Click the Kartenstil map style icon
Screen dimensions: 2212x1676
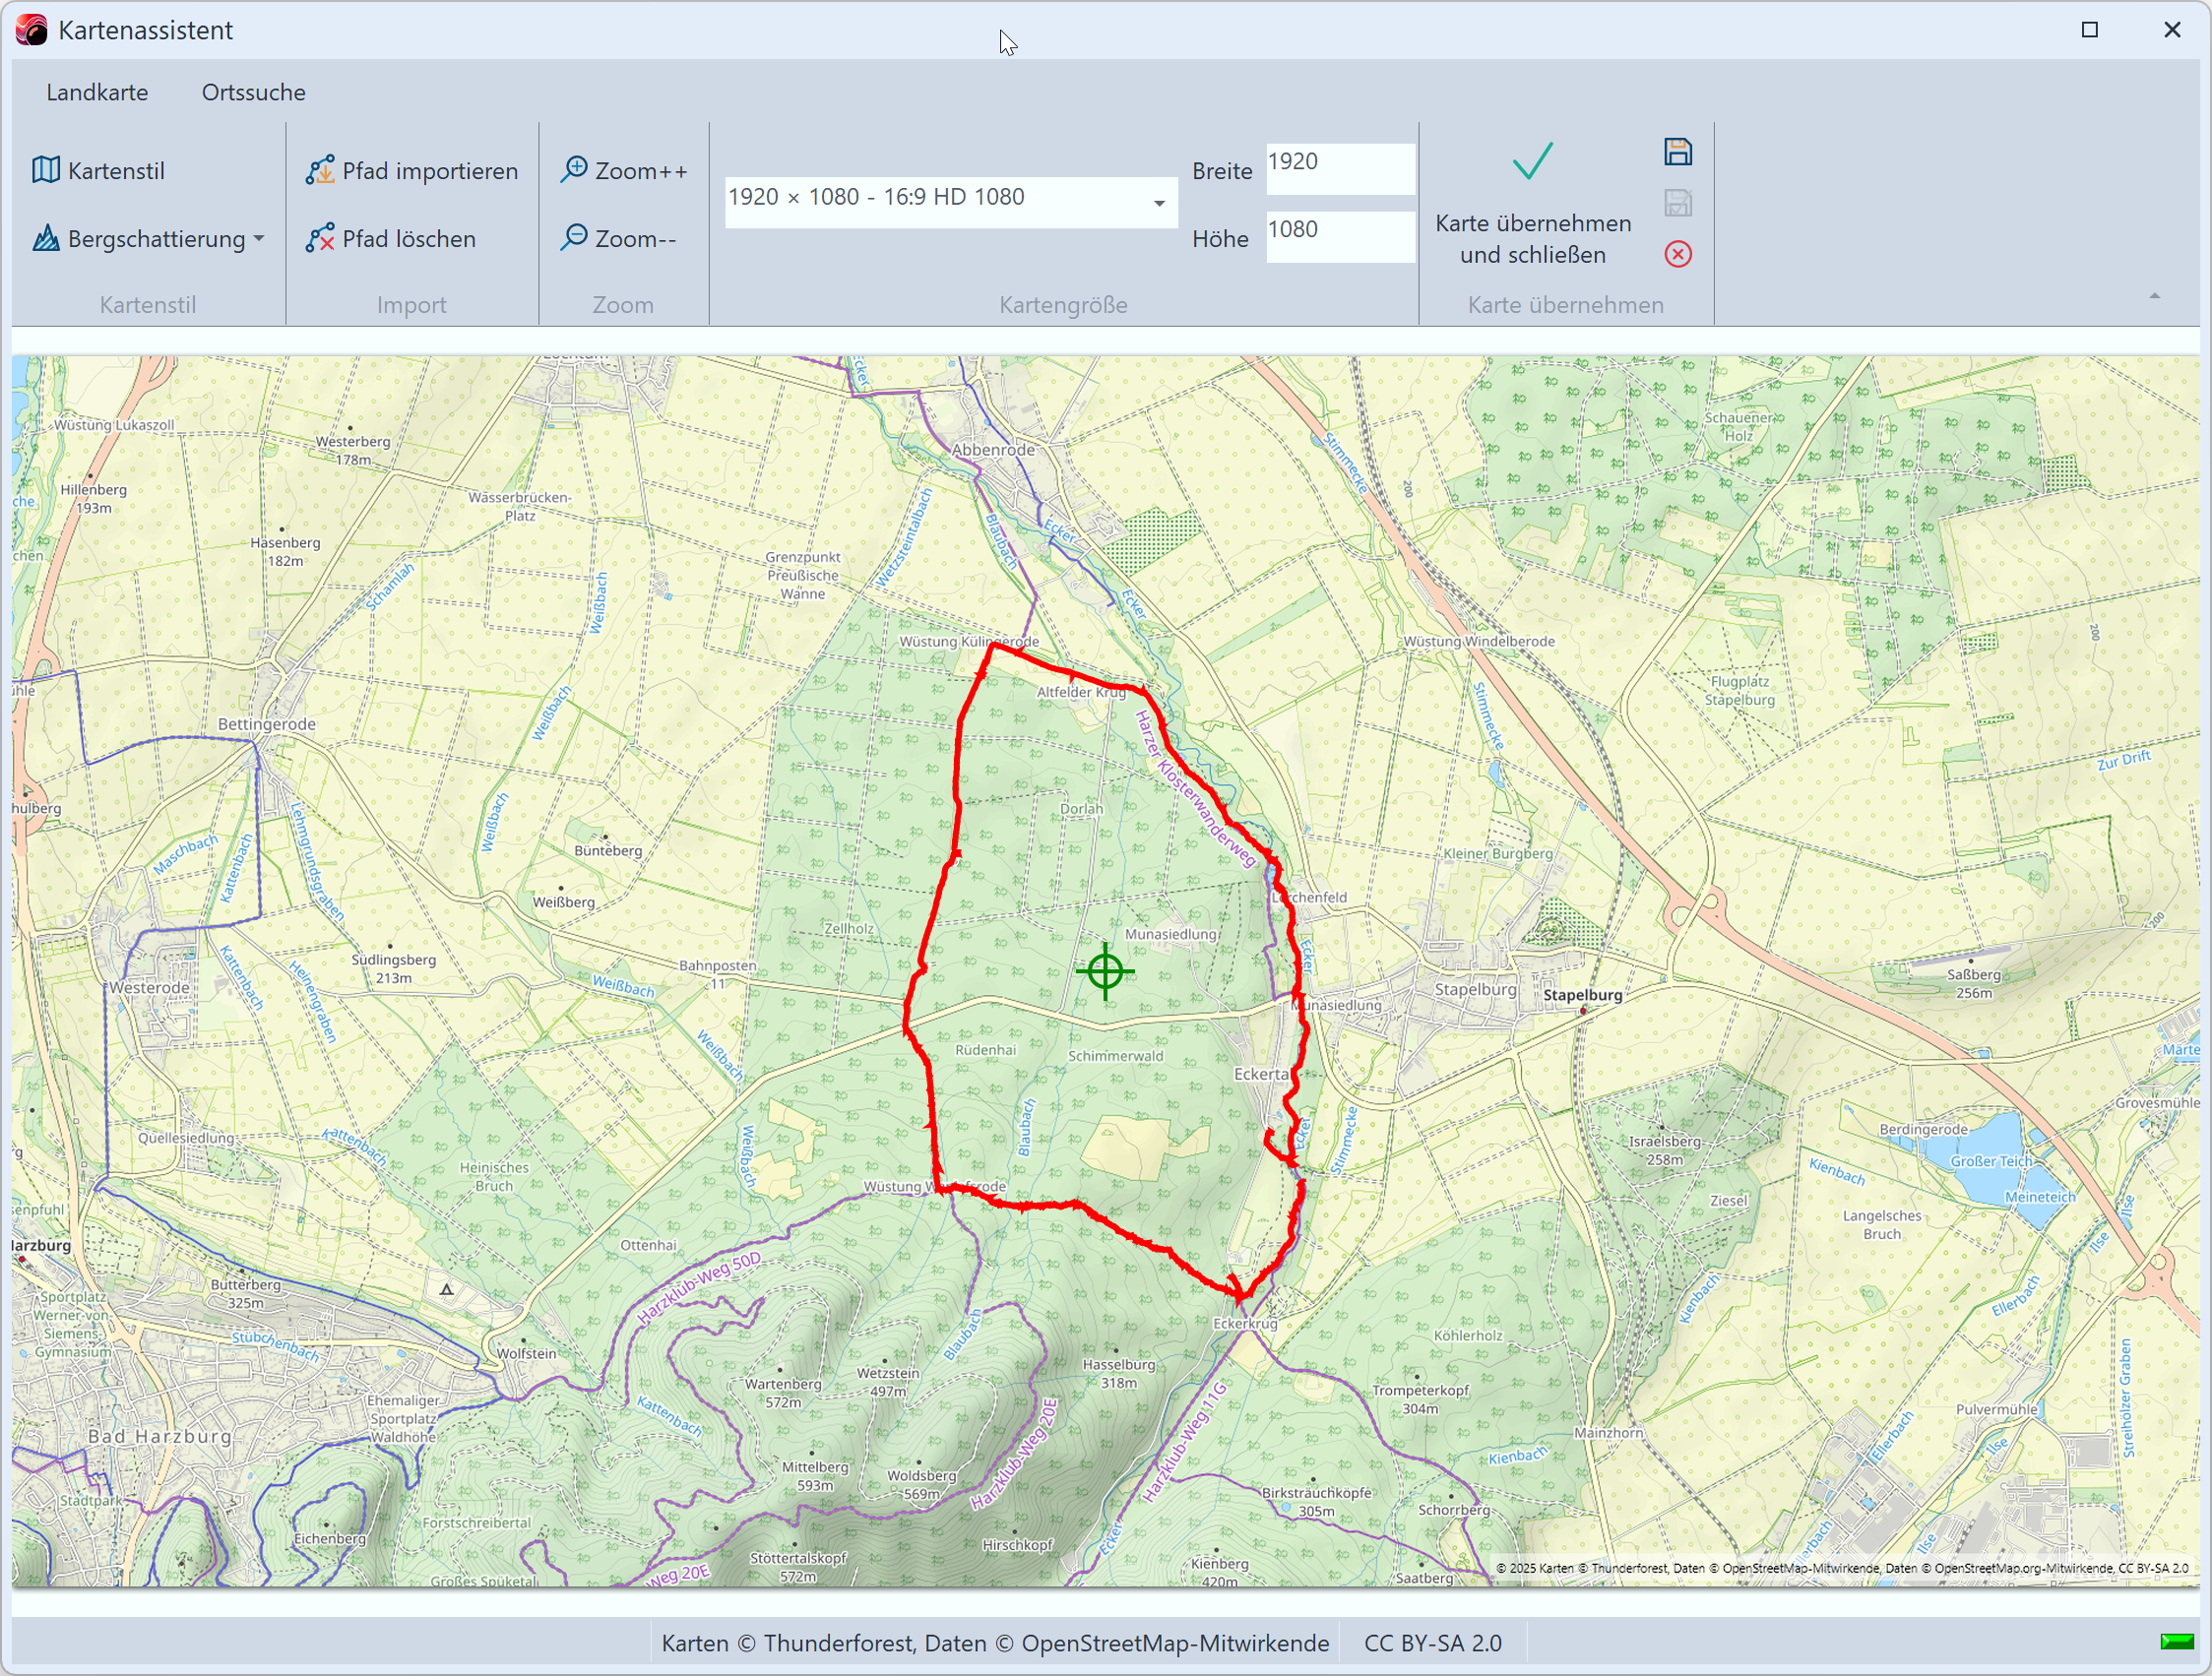tap(46, 170)
